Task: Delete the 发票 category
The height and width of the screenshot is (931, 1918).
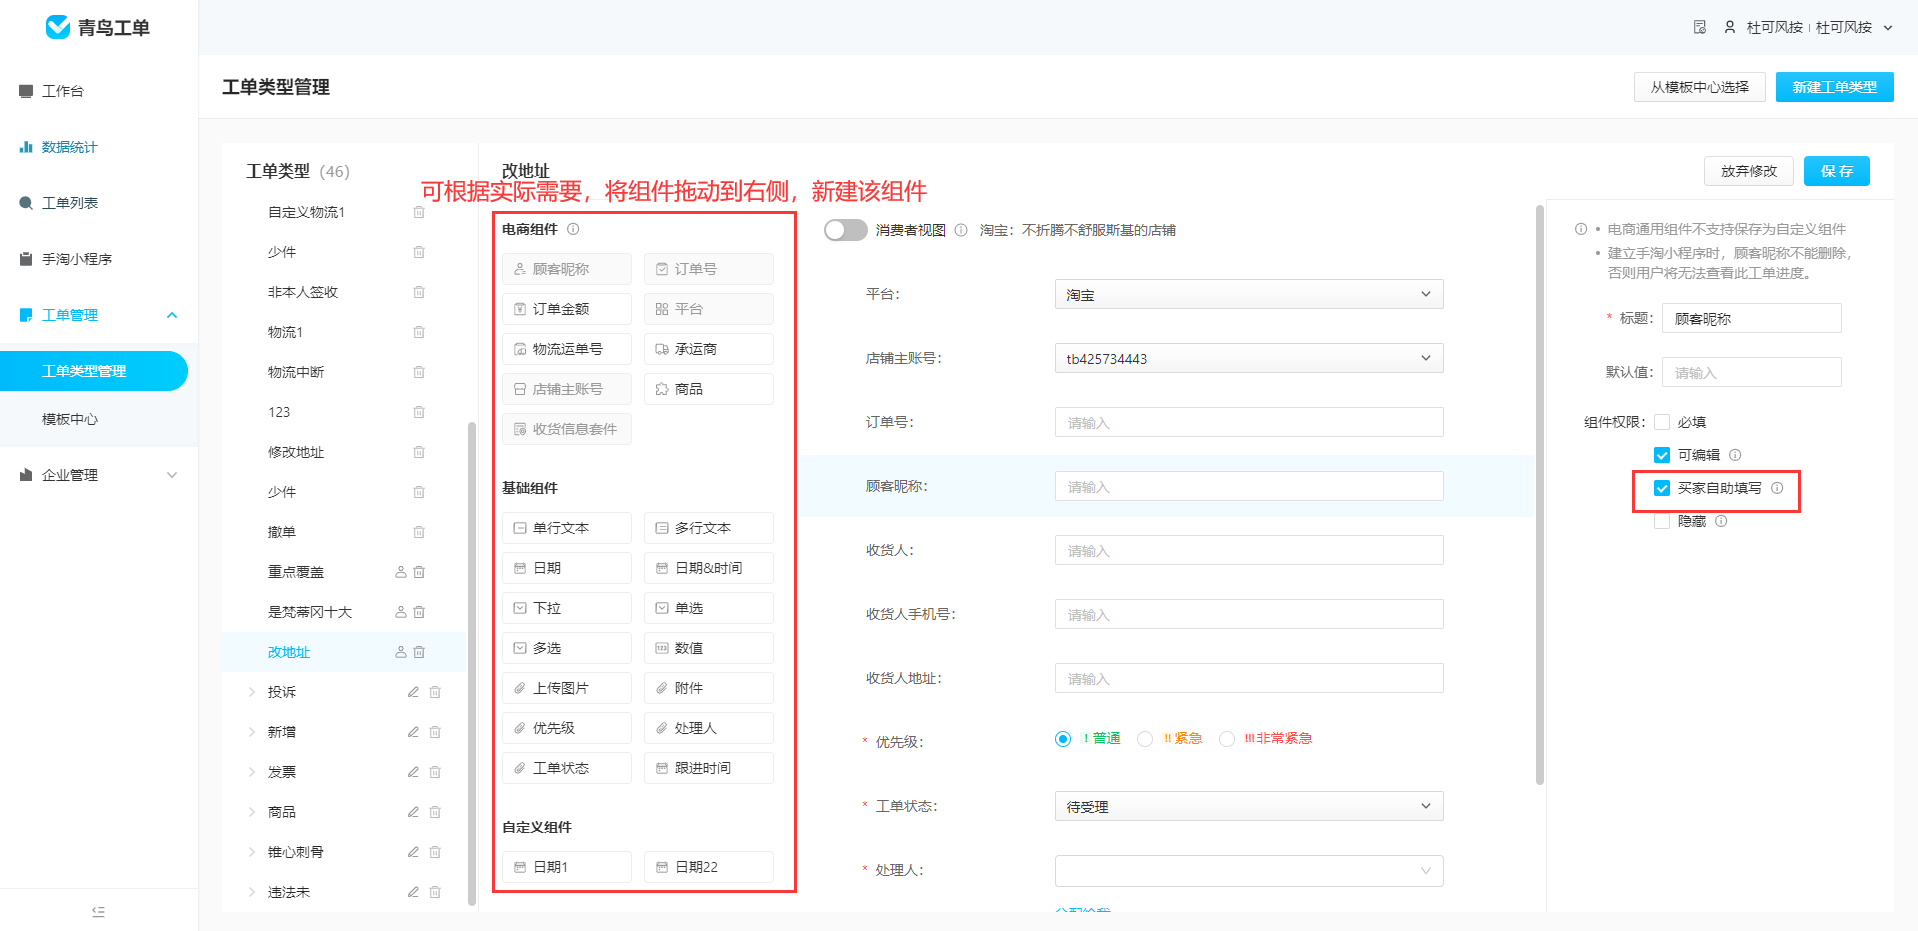Action: [x=435, y=772]
